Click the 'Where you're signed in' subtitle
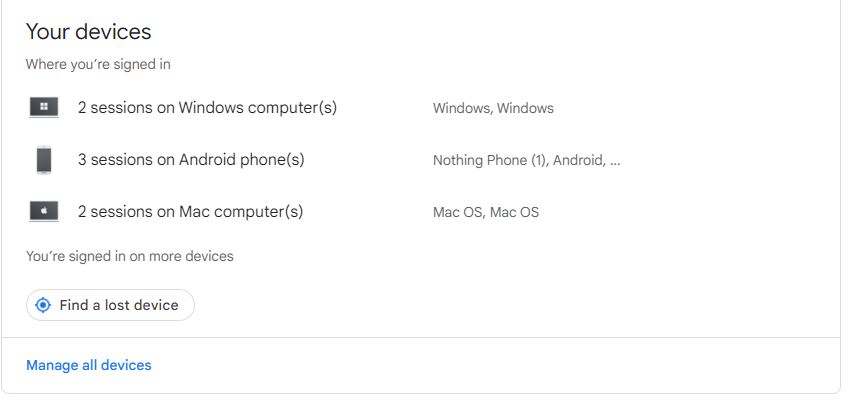854x401 pixels. 98,64
